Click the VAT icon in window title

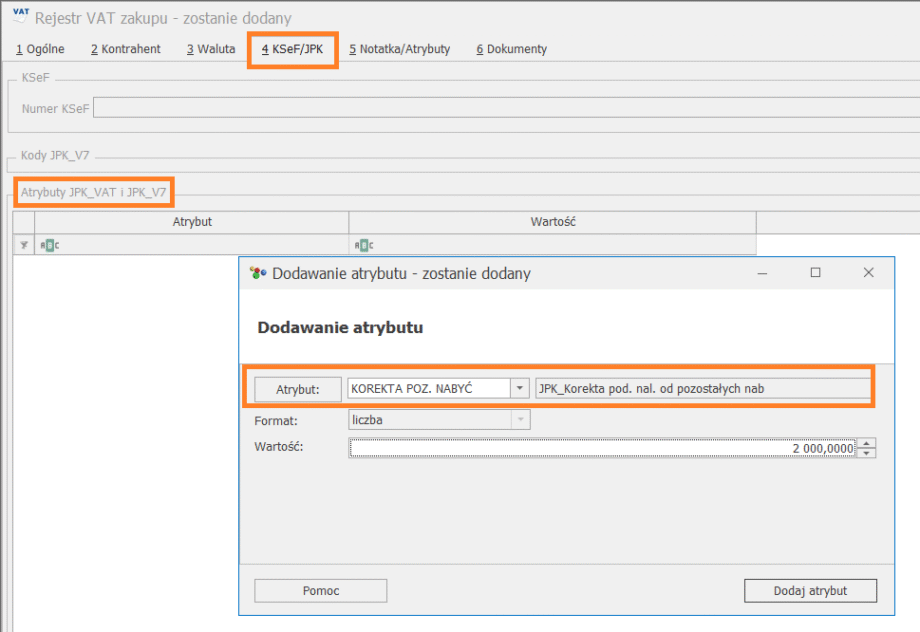[x=20, y=17]
